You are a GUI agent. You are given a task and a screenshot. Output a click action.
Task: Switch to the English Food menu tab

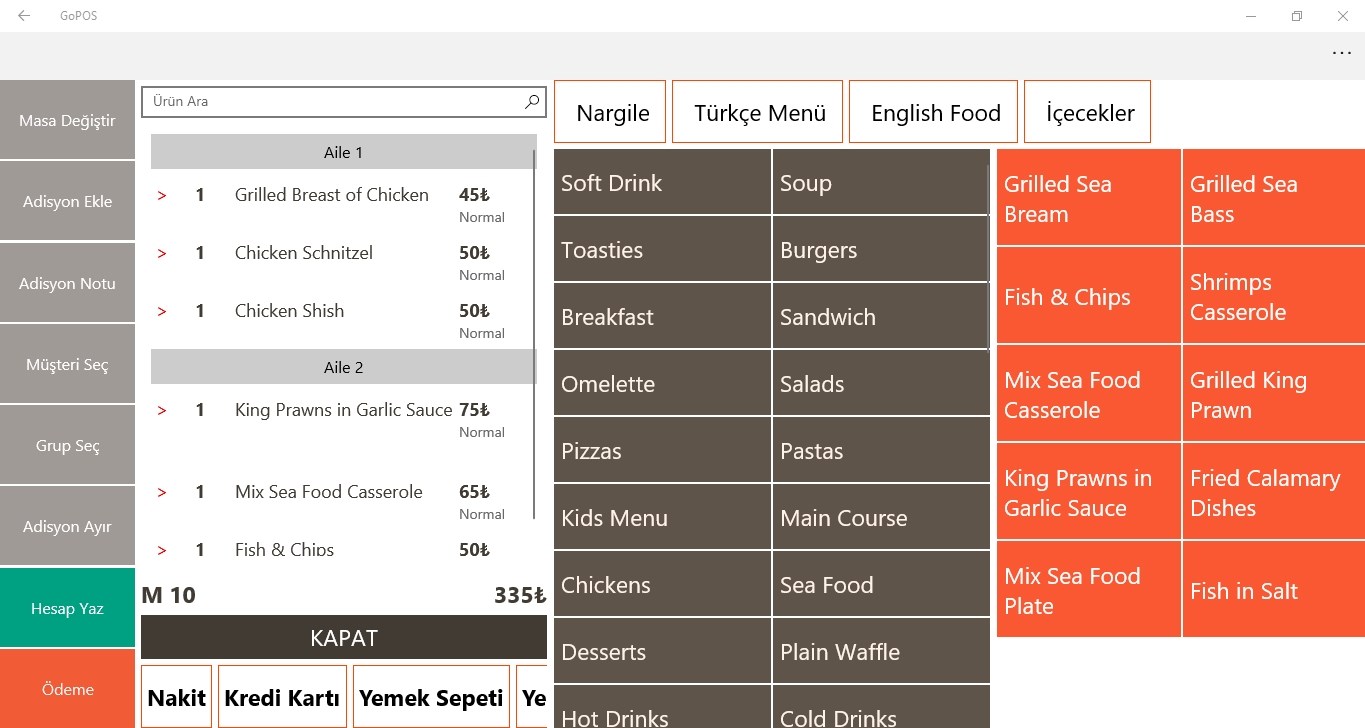coord(933,112)
